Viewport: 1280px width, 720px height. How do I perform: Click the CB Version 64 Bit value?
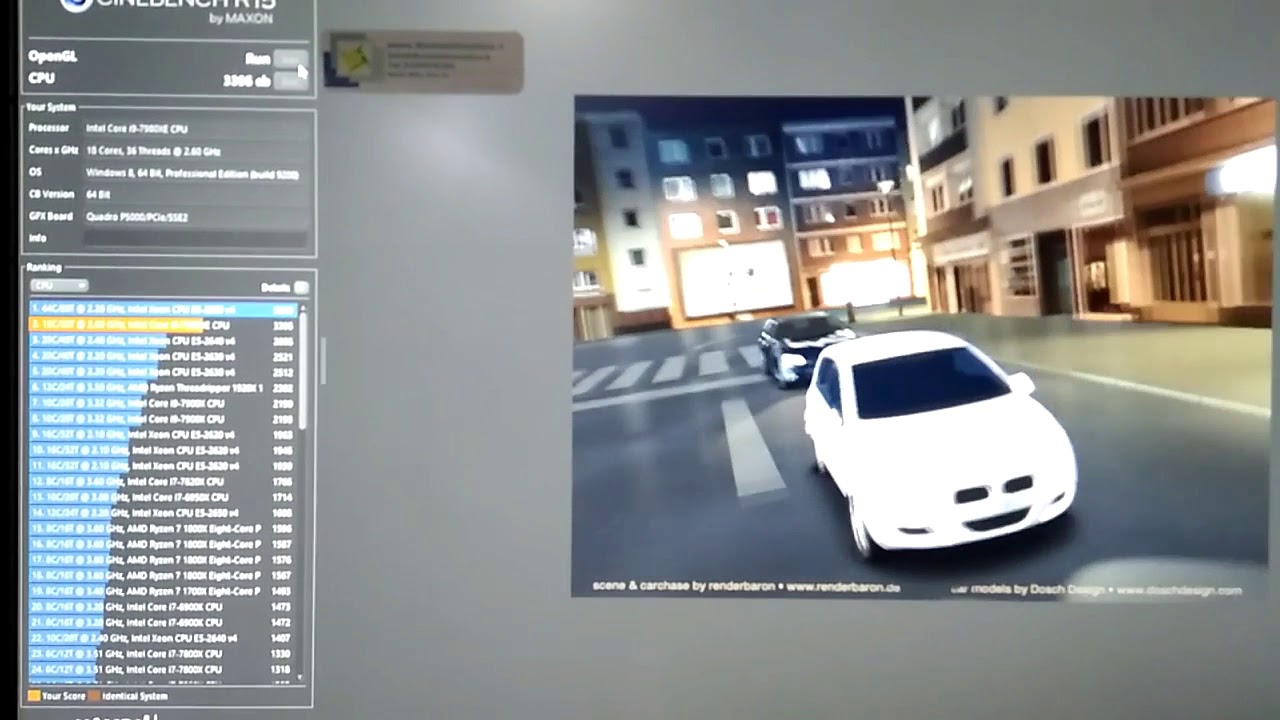click(x=98, y=195)
